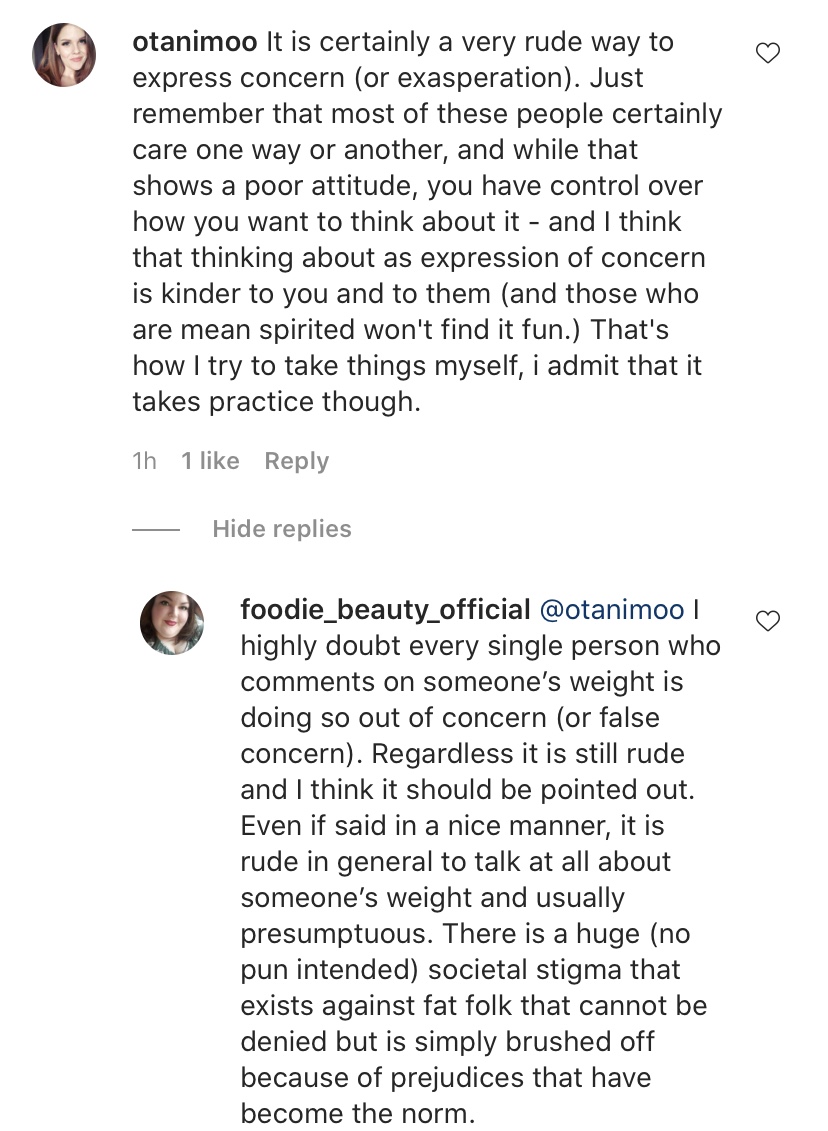Open foodie_beauty_official's profile picture

coord(172,622)
